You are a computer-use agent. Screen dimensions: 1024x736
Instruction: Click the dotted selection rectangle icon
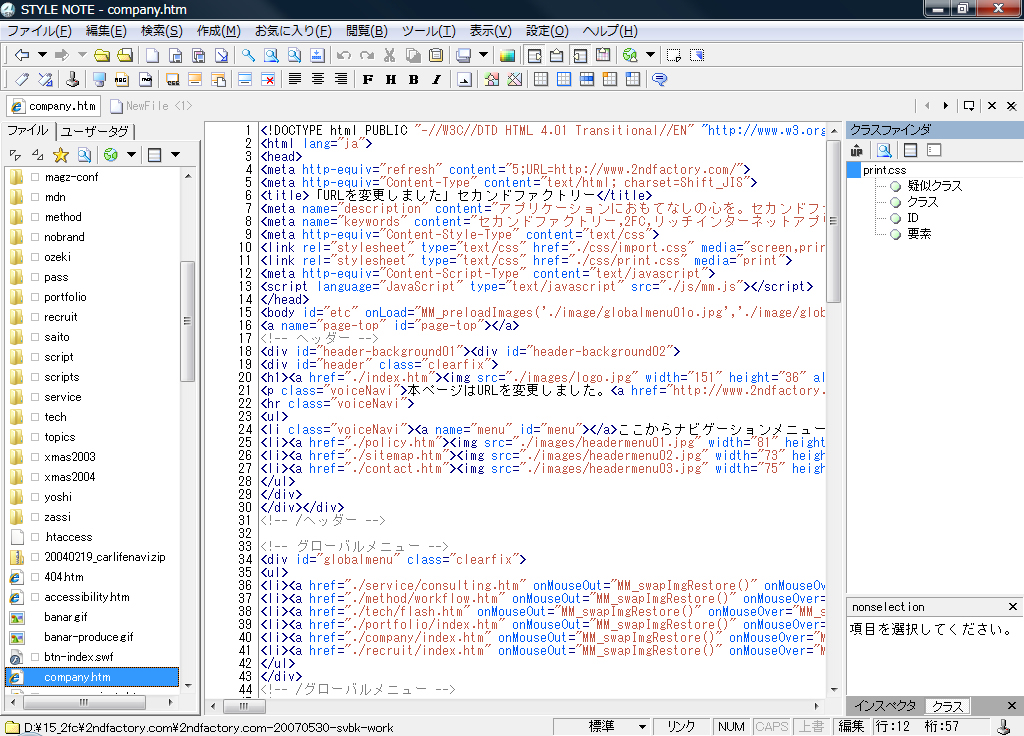coord(674,56)
